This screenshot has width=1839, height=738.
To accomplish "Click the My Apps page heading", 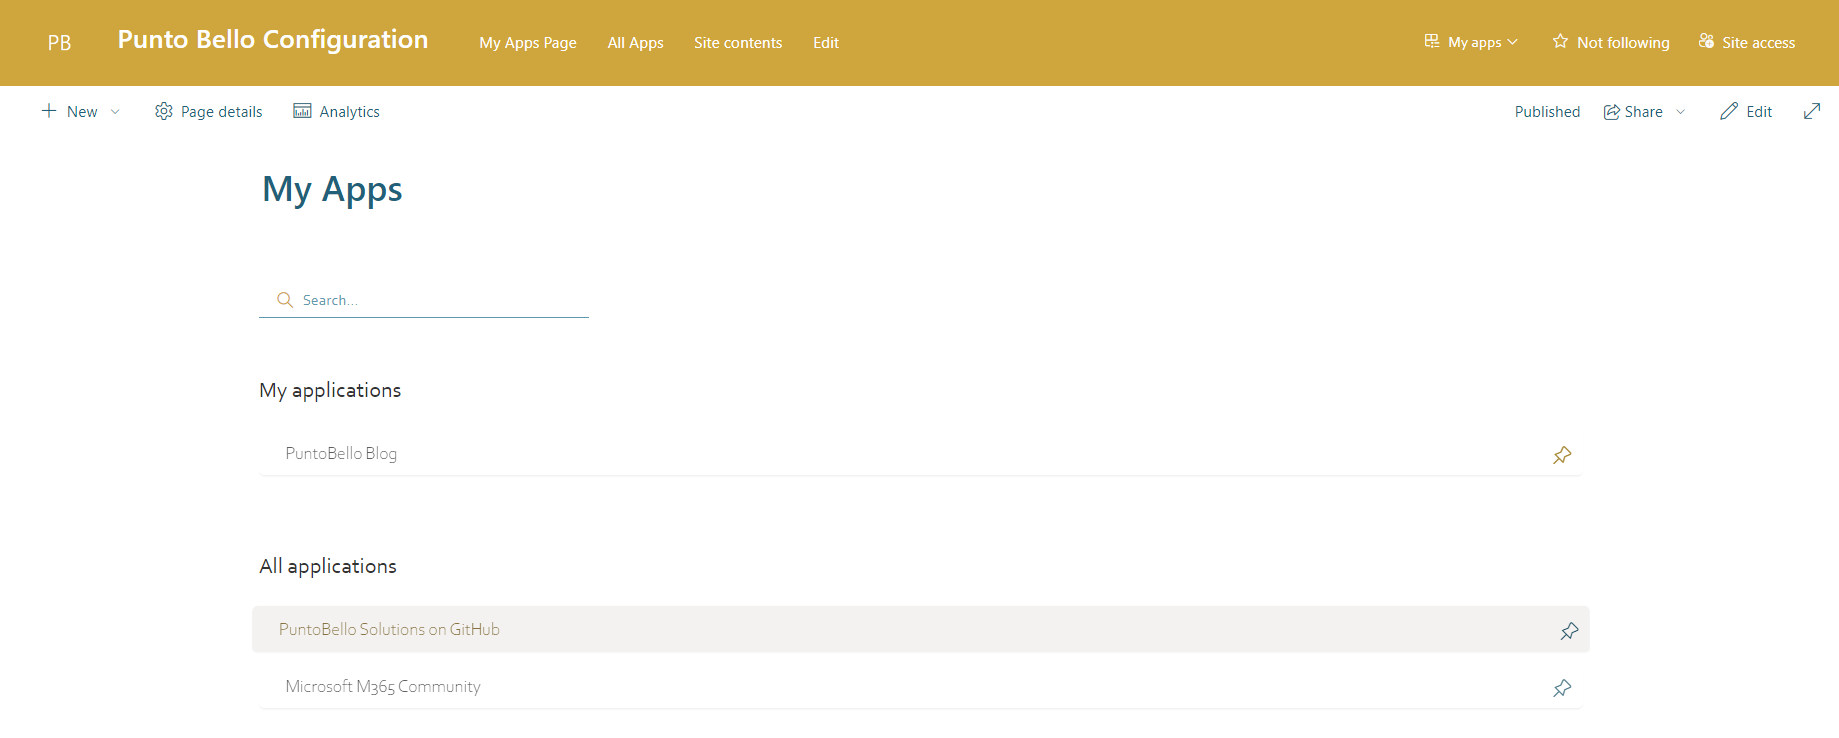I will (x=332, y=190).
